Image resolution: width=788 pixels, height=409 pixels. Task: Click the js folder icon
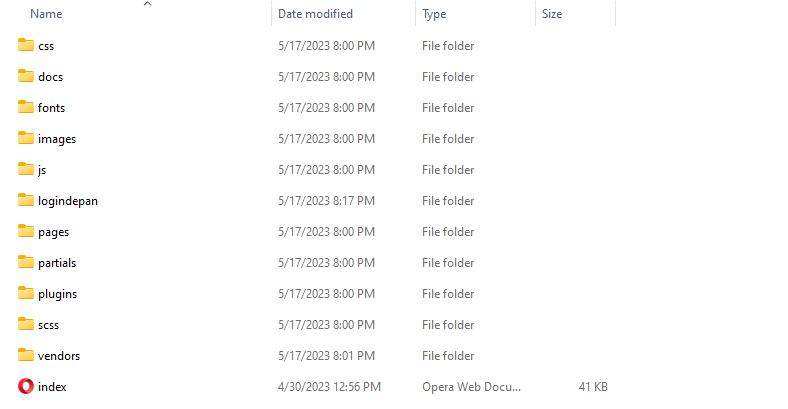[x=26, y=169]
